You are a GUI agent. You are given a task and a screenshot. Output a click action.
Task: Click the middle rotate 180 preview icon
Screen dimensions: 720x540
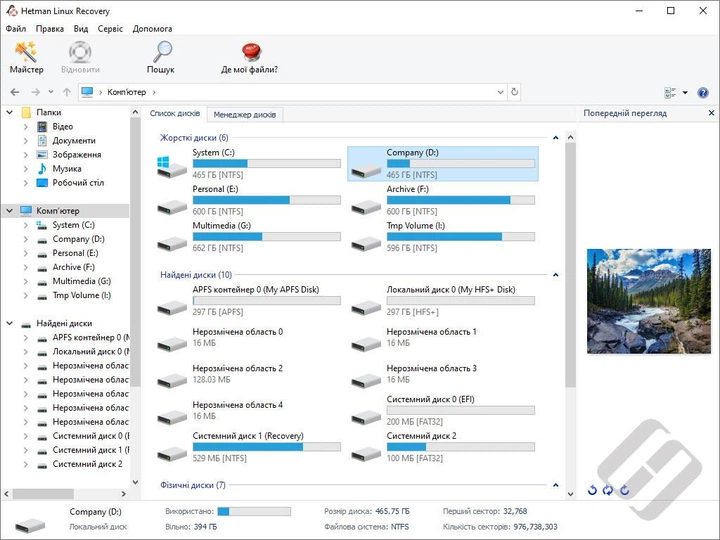[x=608, y=490]
